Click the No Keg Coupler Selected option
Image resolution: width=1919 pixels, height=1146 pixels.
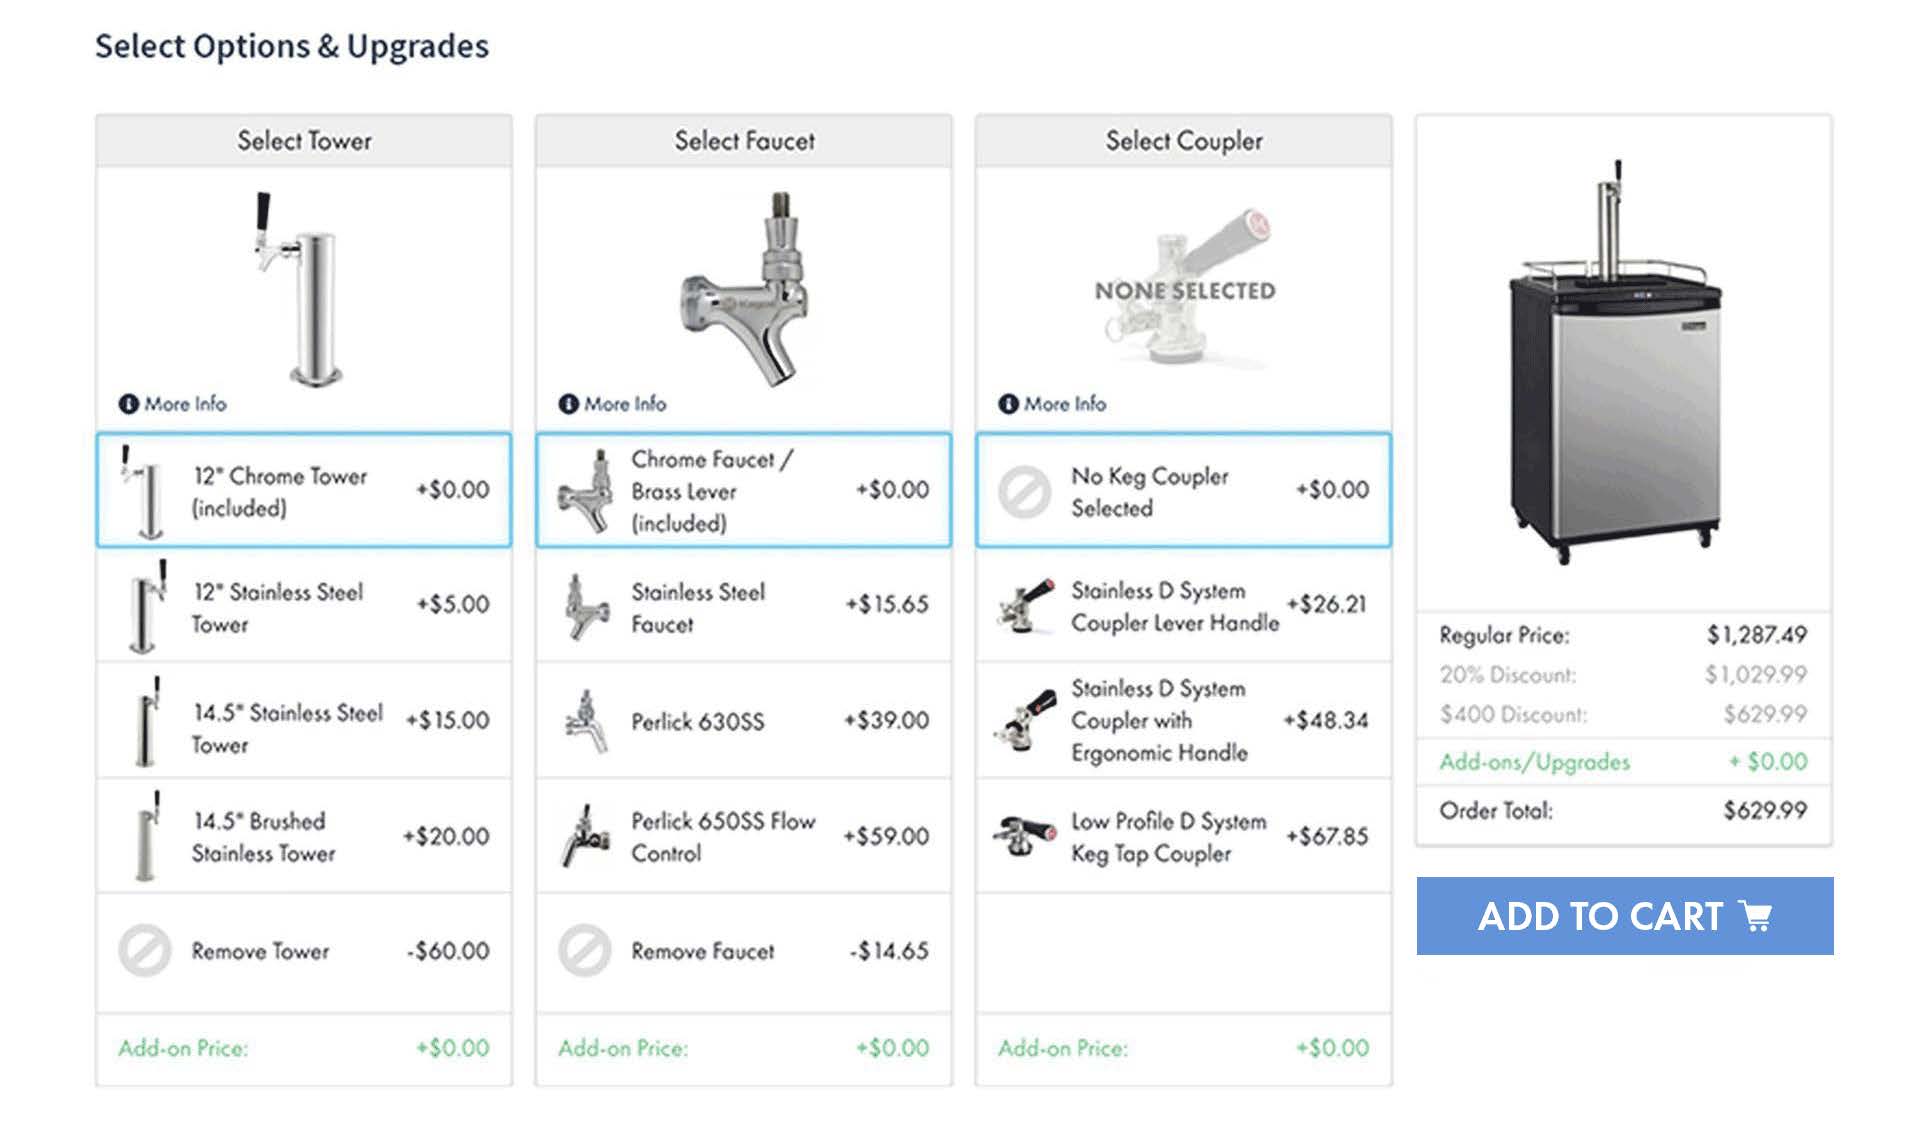1183,491
